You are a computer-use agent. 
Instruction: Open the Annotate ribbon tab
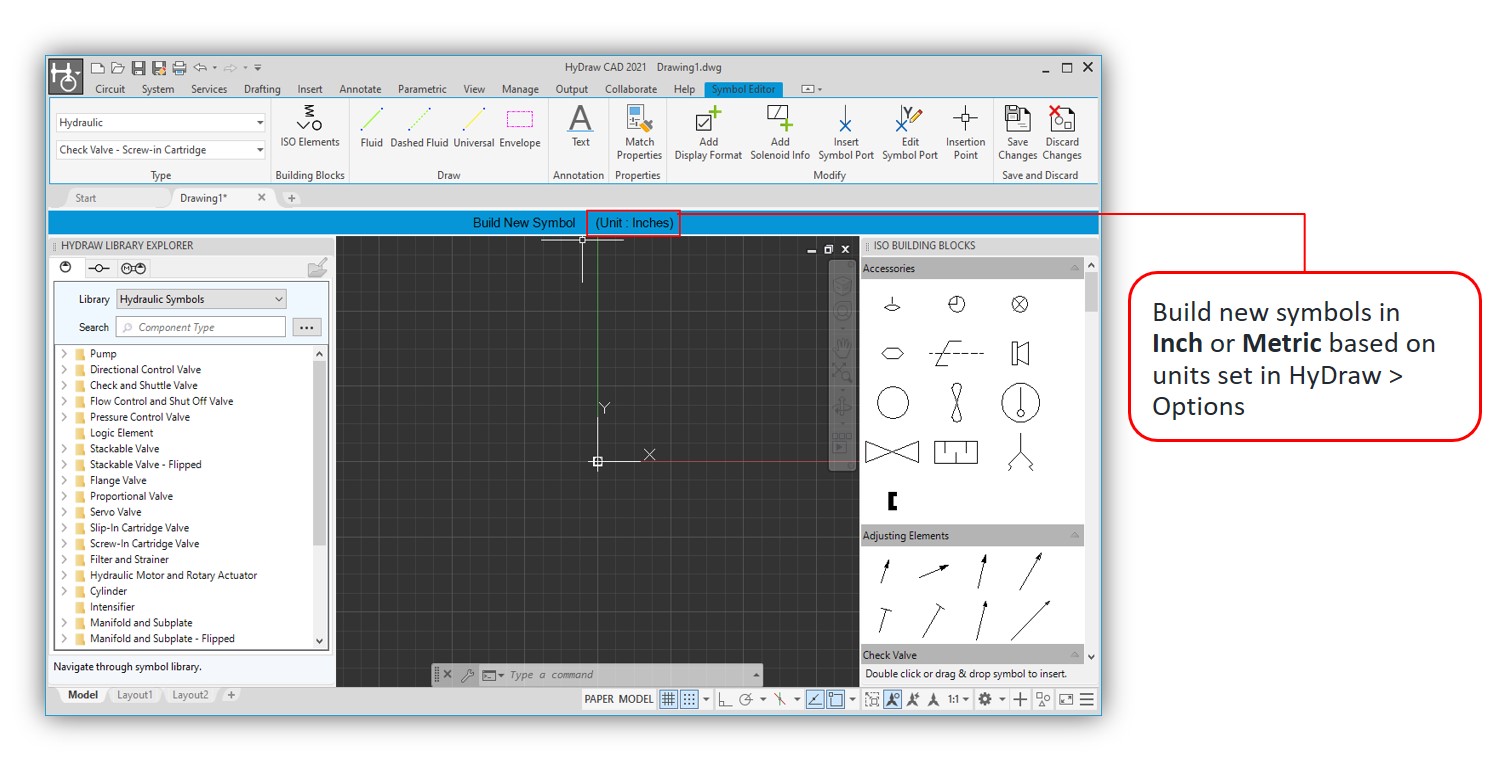pyautogui.click(x=360, y=89)
